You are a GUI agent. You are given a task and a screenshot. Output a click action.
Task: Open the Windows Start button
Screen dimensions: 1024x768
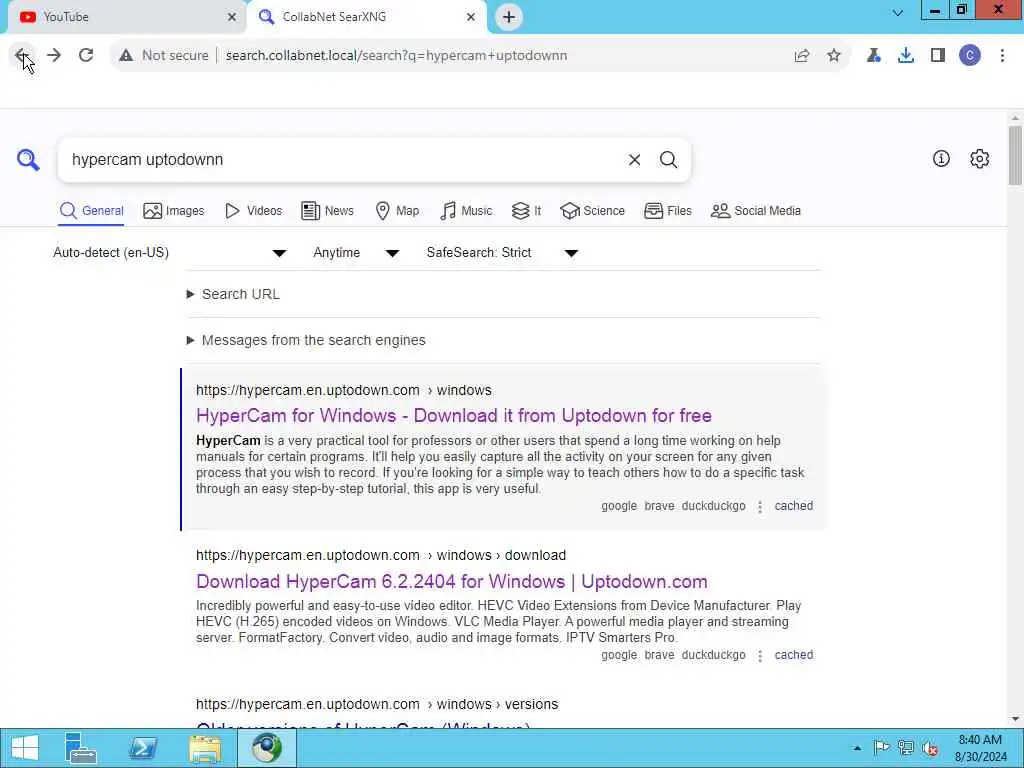25,748
